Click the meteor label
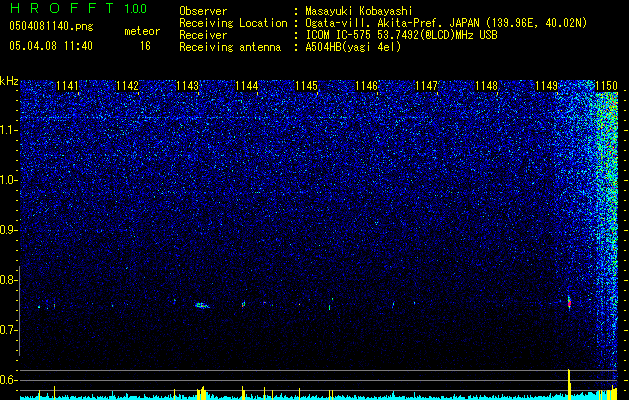Viewport: 629px width, 400px height. 142,31
